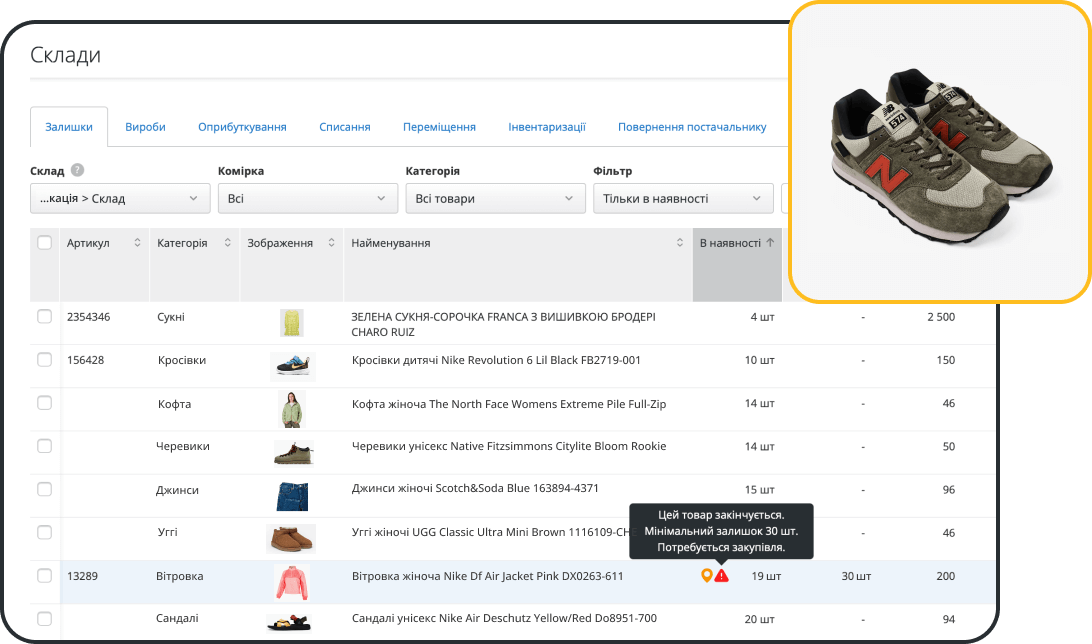Open the Категорія dropdown with Всі товари

495,198
